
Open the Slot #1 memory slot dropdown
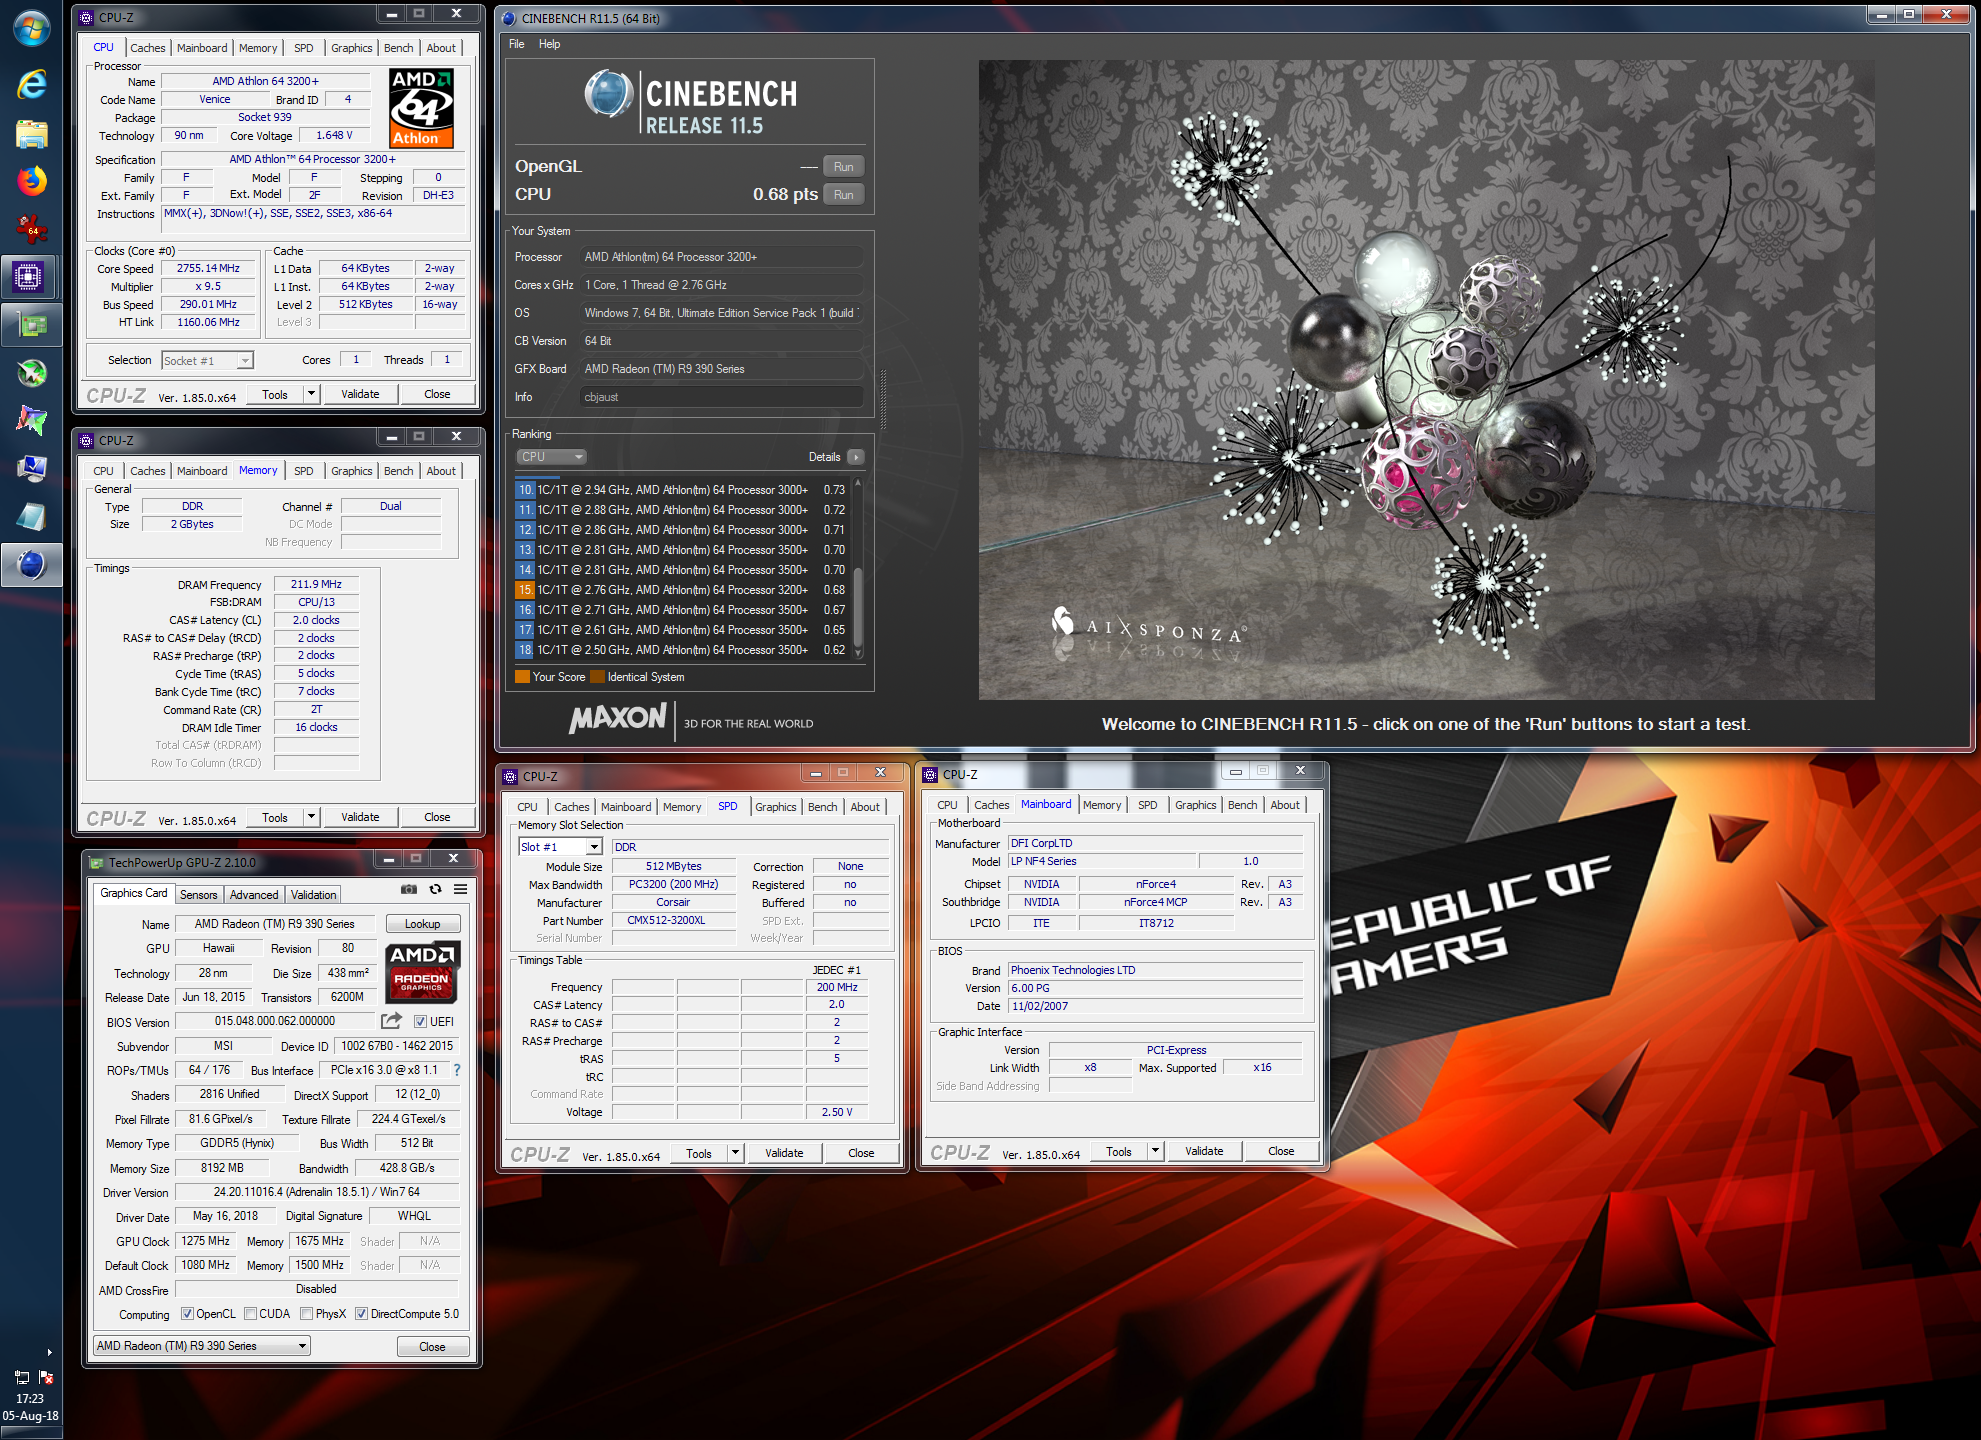pos(560,847)
